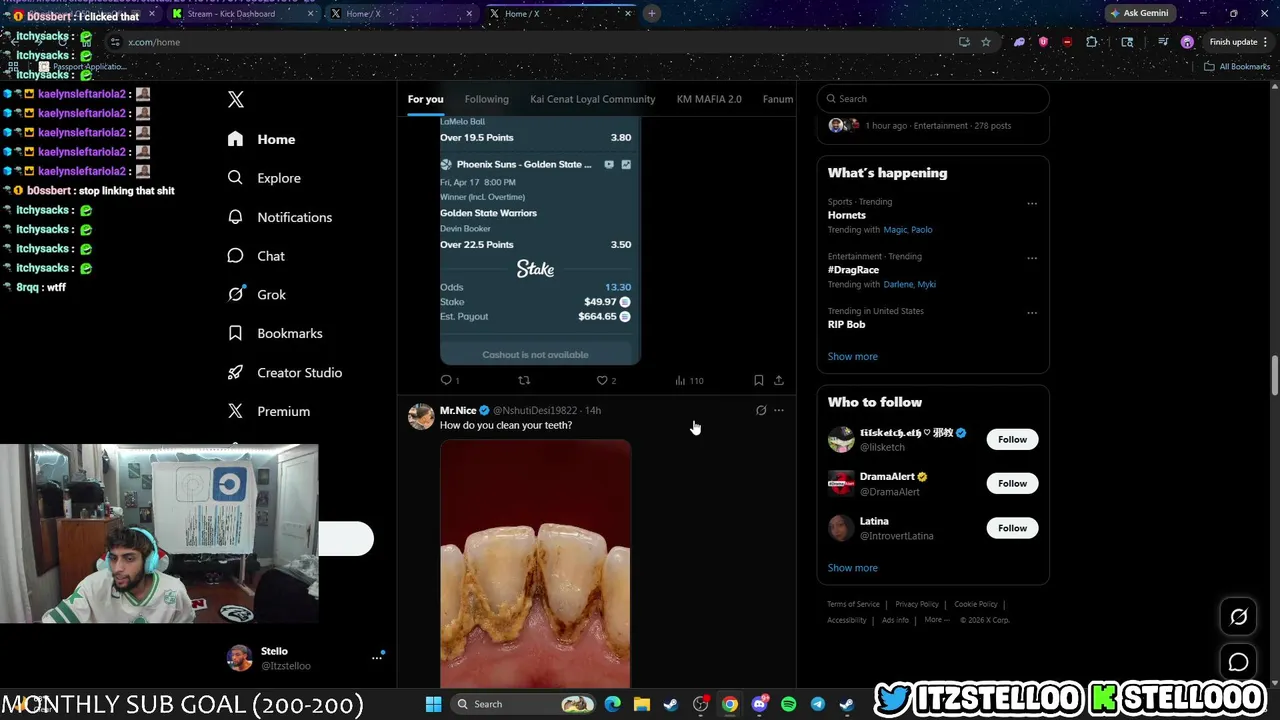Open more options for RIP Bob trend
The height and width of the screenshot is (720, 1280).
pos(1032,312)
